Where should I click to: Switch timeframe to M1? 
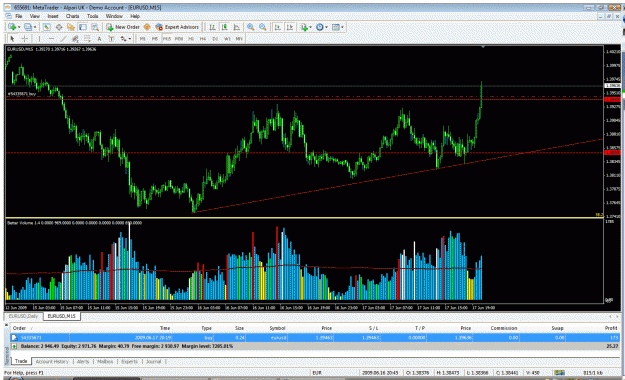(x=142, y=39)
